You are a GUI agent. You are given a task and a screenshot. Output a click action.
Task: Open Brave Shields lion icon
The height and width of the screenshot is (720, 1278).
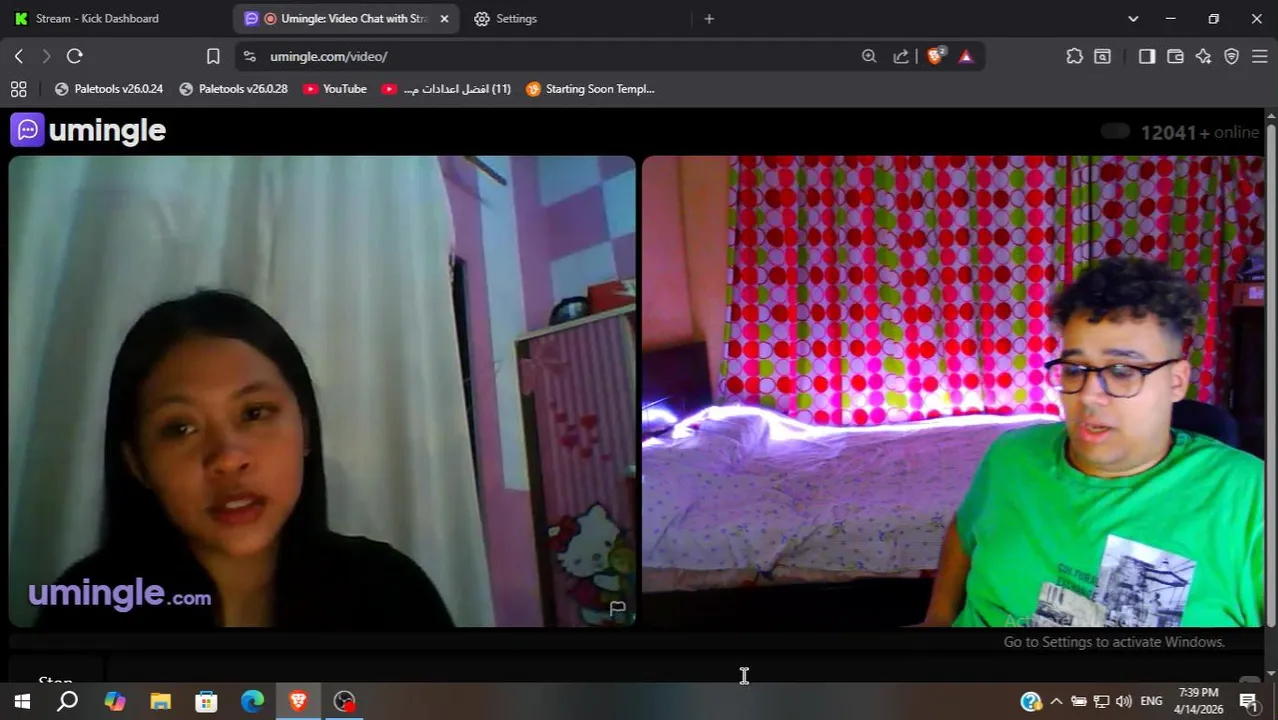point(935,57)
